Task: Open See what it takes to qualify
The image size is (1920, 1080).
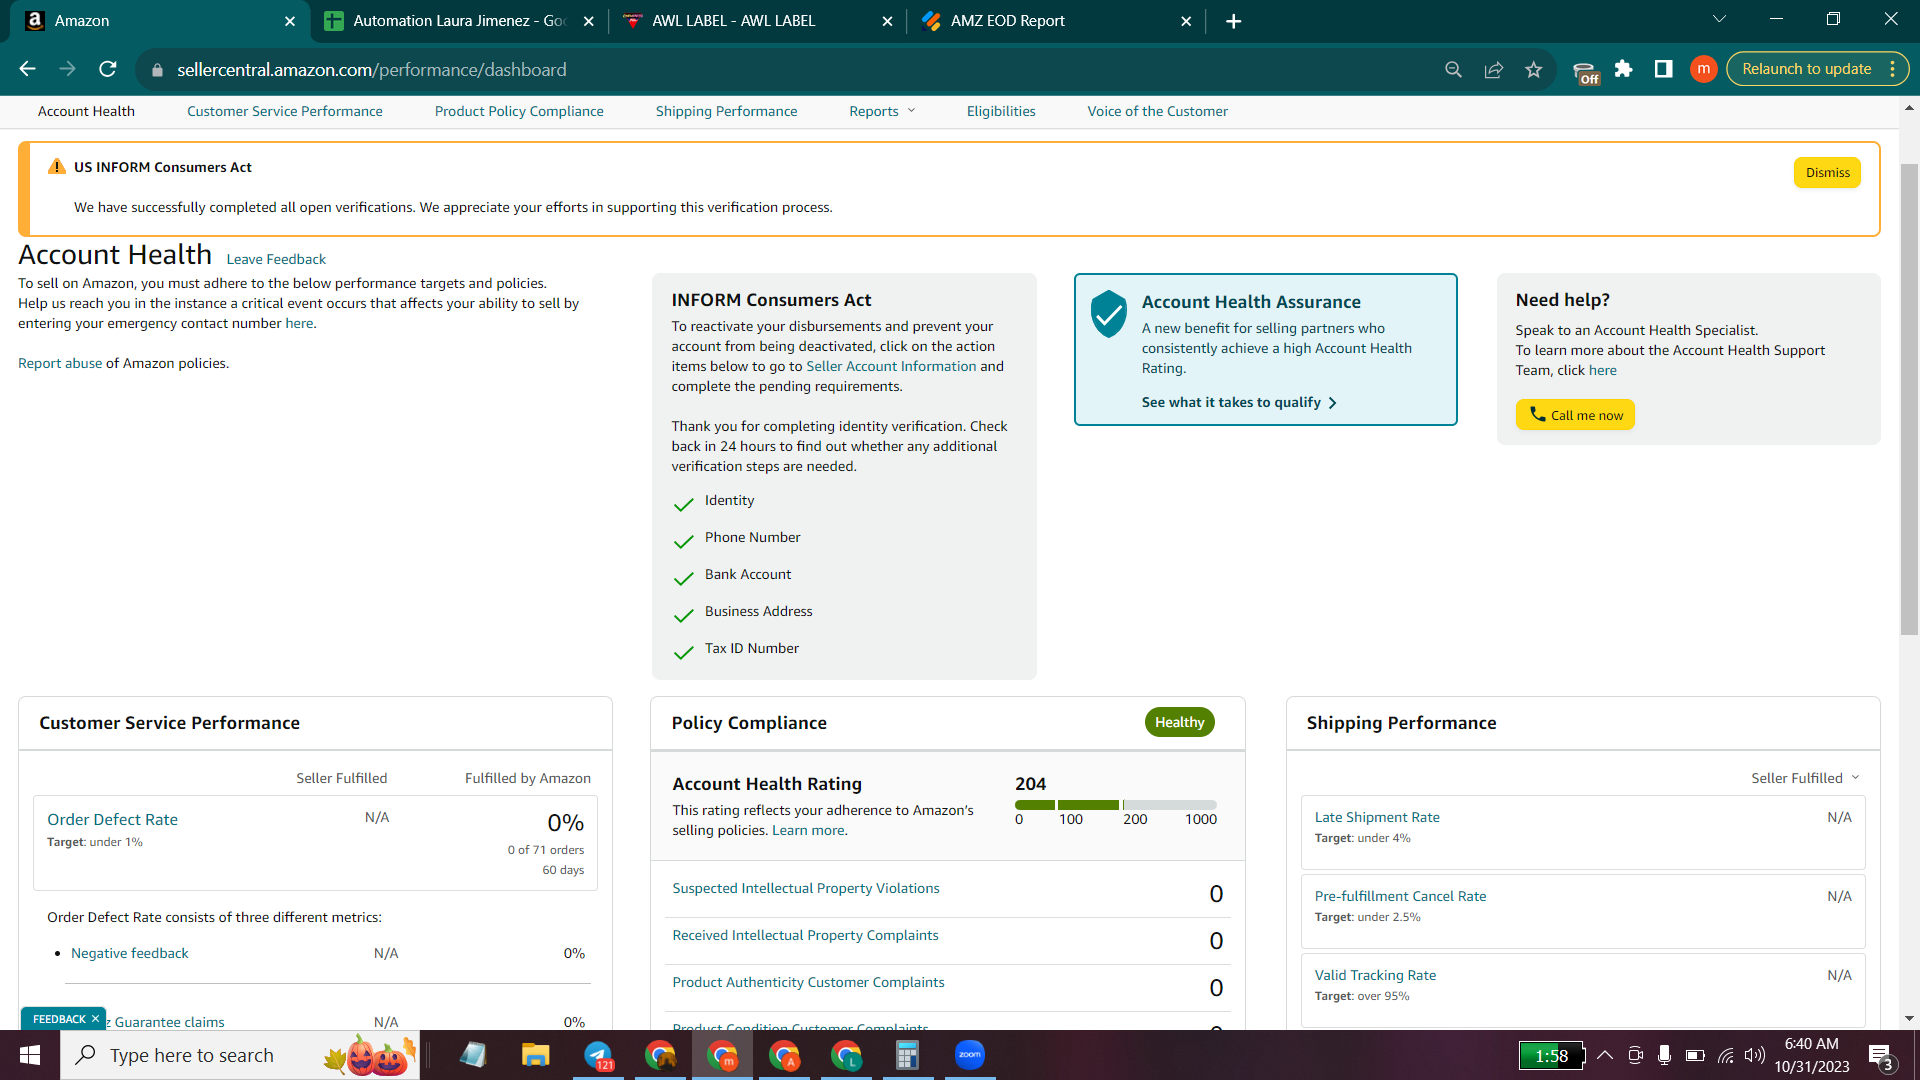Action: point(1239,402)
